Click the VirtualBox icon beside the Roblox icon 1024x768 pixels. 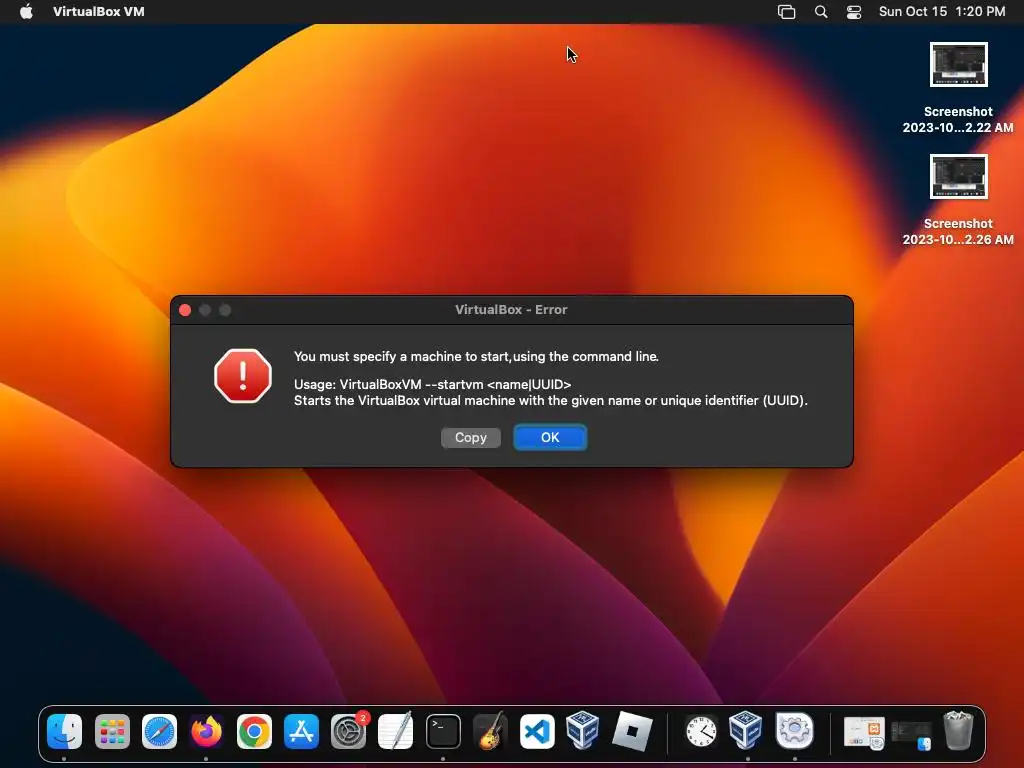click(x=583, y=730)
